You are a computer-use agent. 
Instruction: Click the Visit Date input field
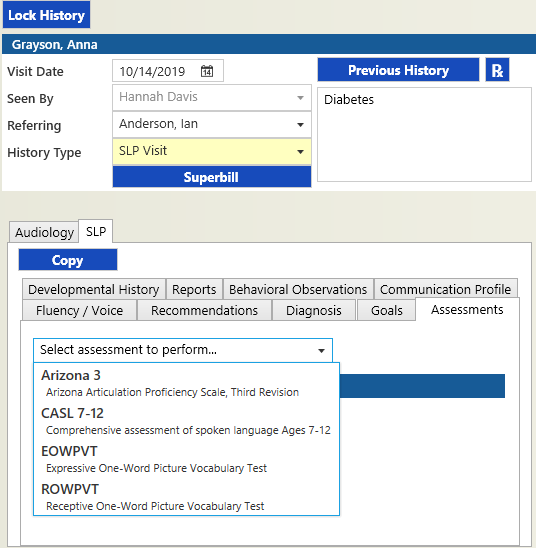[x=168, y=71]
